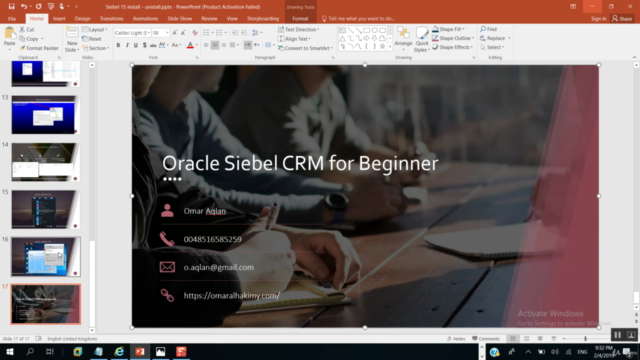Screen dimensions: 640x360
Task: Expand the Layout dropdown
Action: [x=94, y=29]
